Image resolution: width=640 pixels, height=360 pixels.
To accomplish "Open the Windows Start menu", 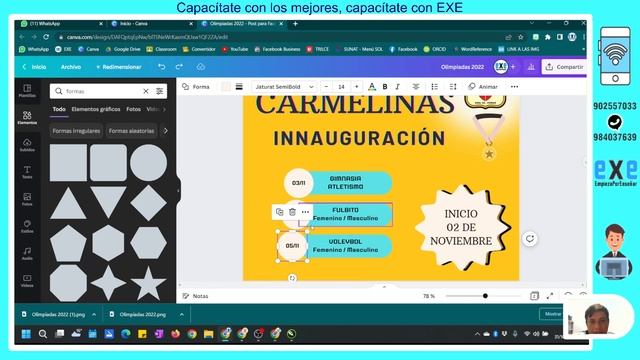I will pyautogui.click(x=26, y=334).
